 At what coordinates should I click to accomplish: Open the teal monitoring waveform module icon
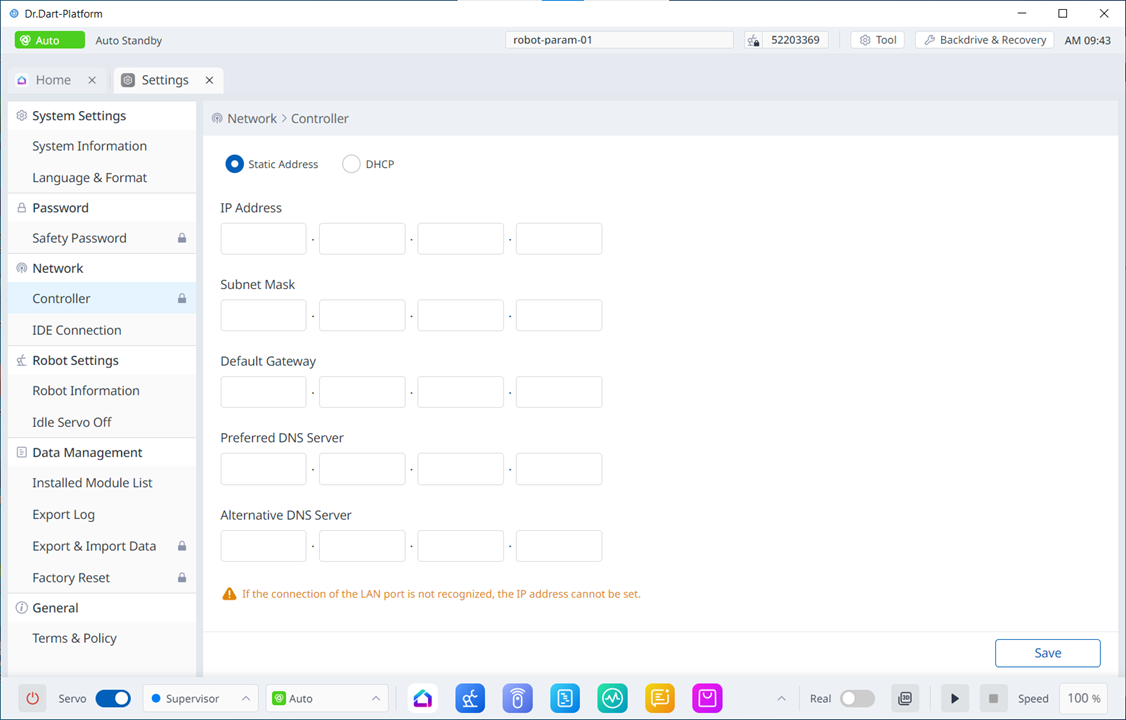(x=612, y=698)
